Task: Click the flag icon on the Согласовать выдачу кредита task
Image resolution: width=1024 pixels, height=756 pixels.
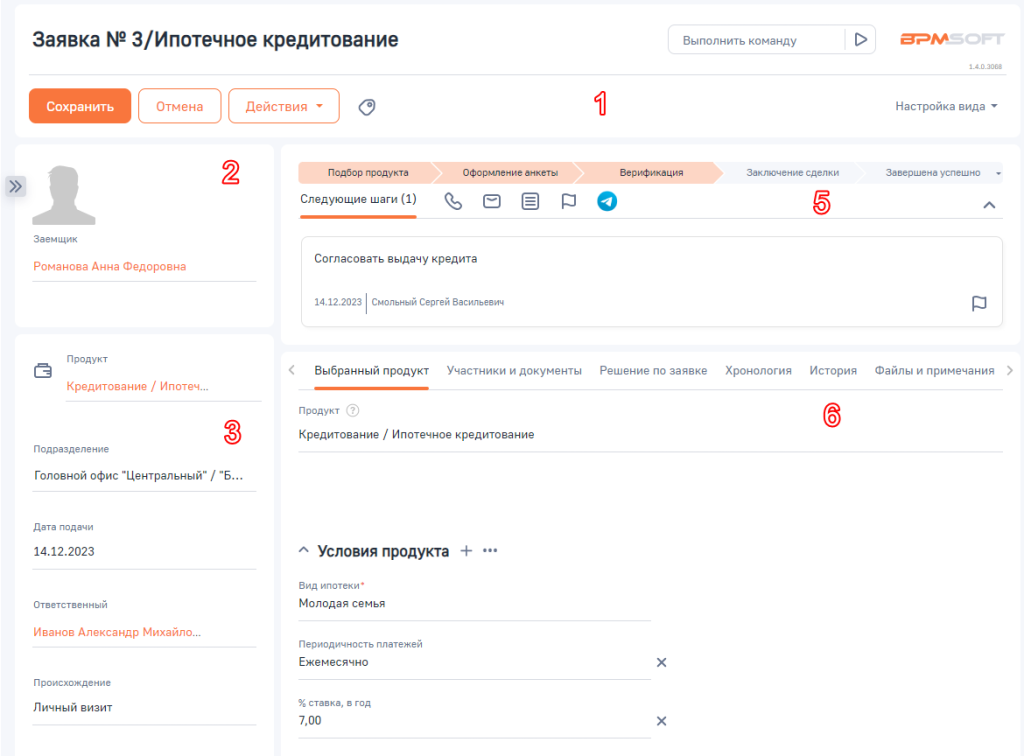Action: tap(980, 301)
